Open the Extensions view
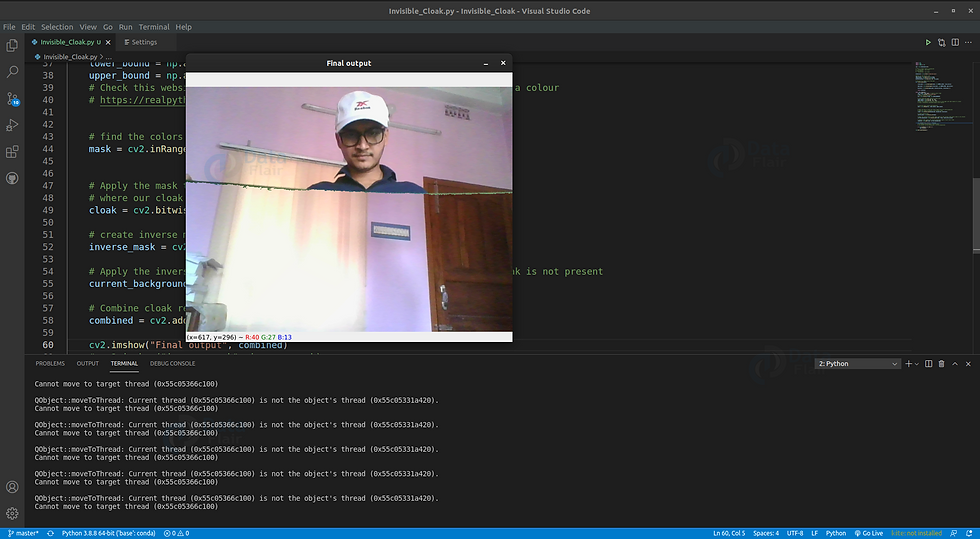The width and height of the screenshot is (980, 539). [12, 152]
